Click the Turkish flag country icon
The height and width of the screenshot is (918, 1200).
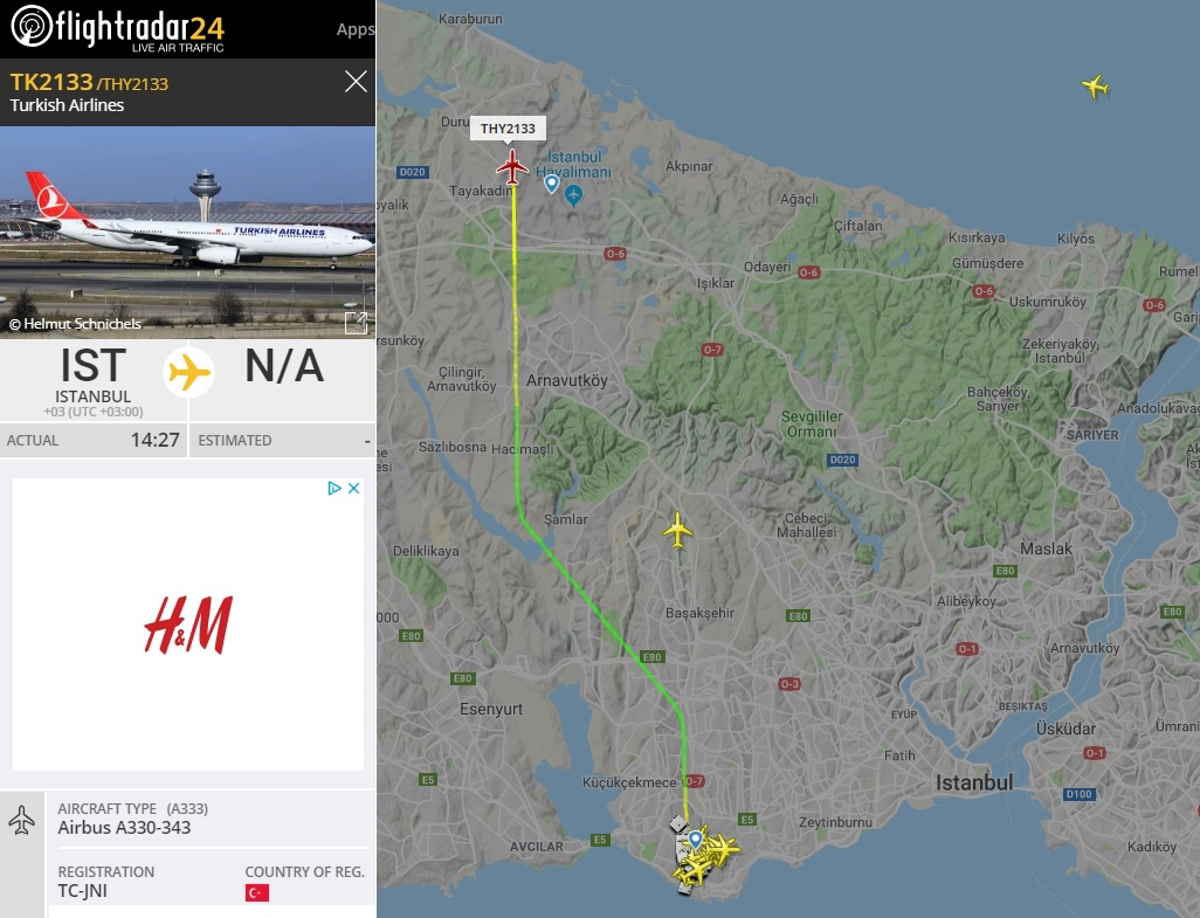pos(257,892)
